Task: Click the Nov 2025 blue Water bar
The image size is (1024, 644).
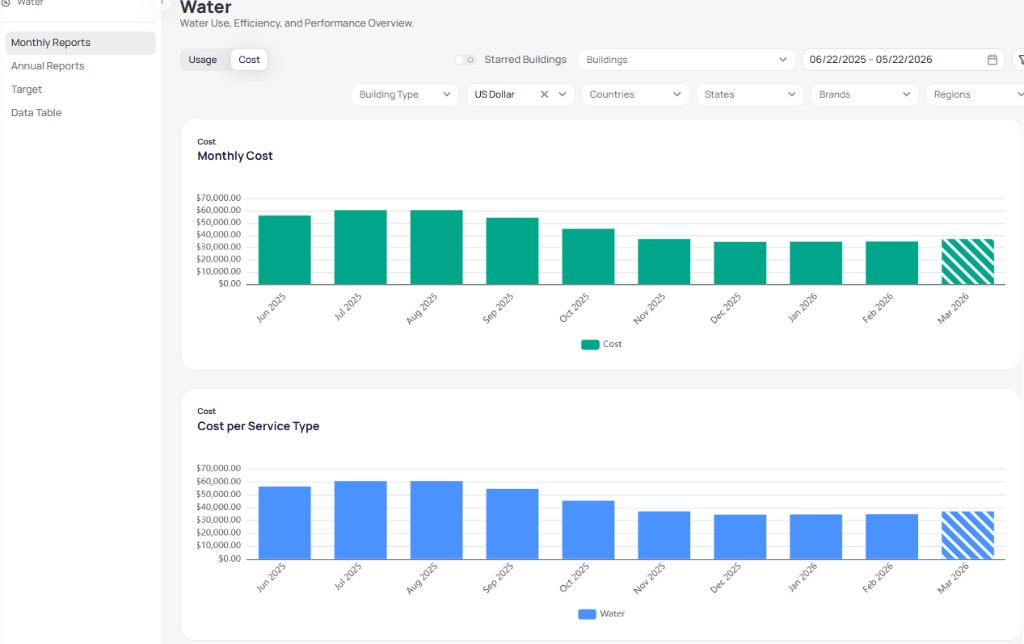Action: click(x=664, y=535)
